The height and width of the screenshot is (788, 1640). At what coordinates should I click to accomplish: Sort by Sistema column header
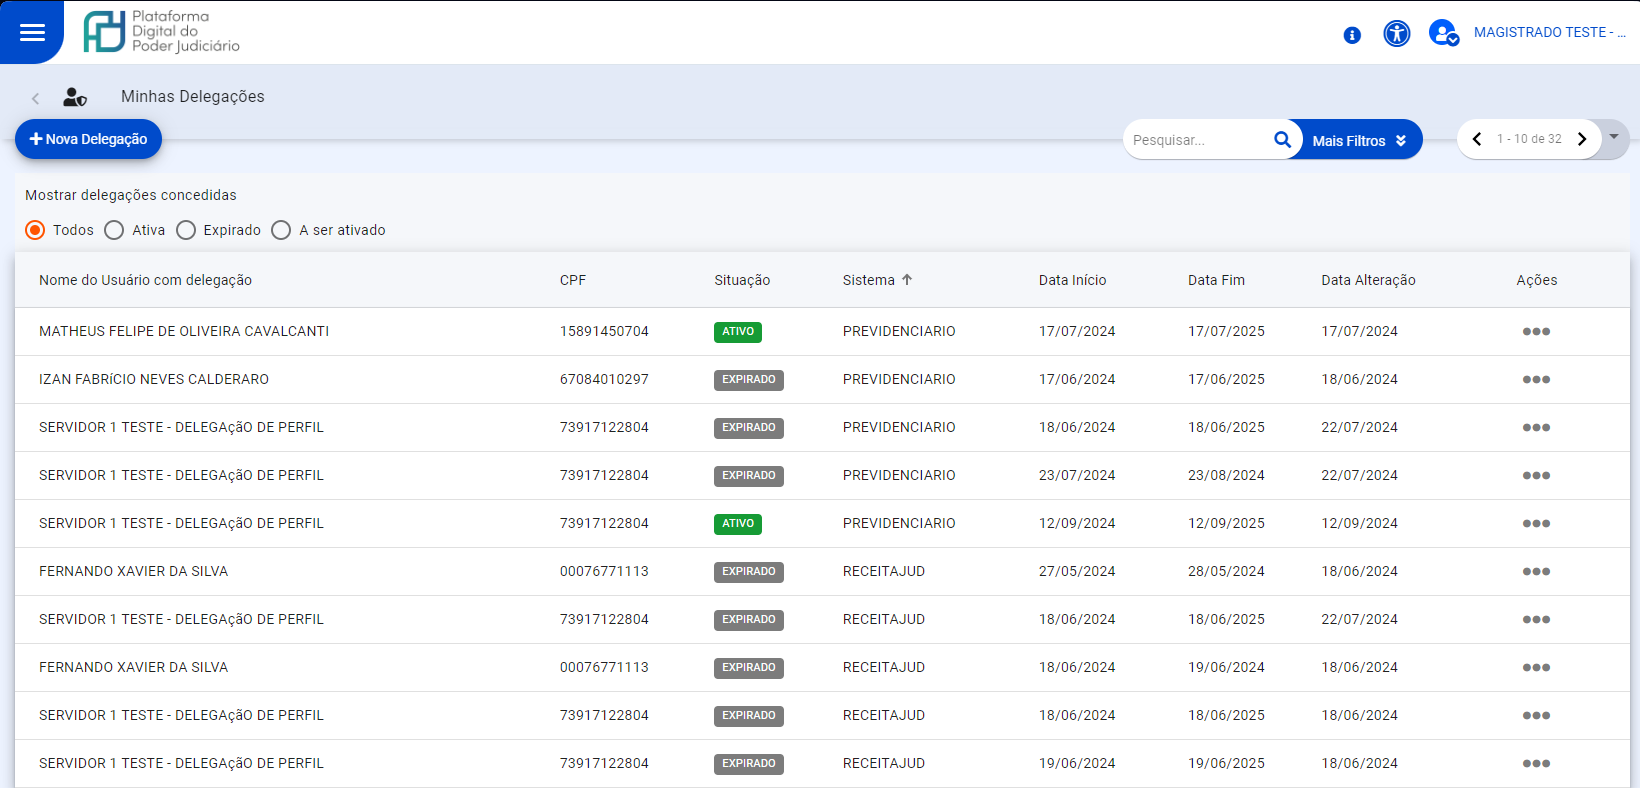click(x=869, y=280)
